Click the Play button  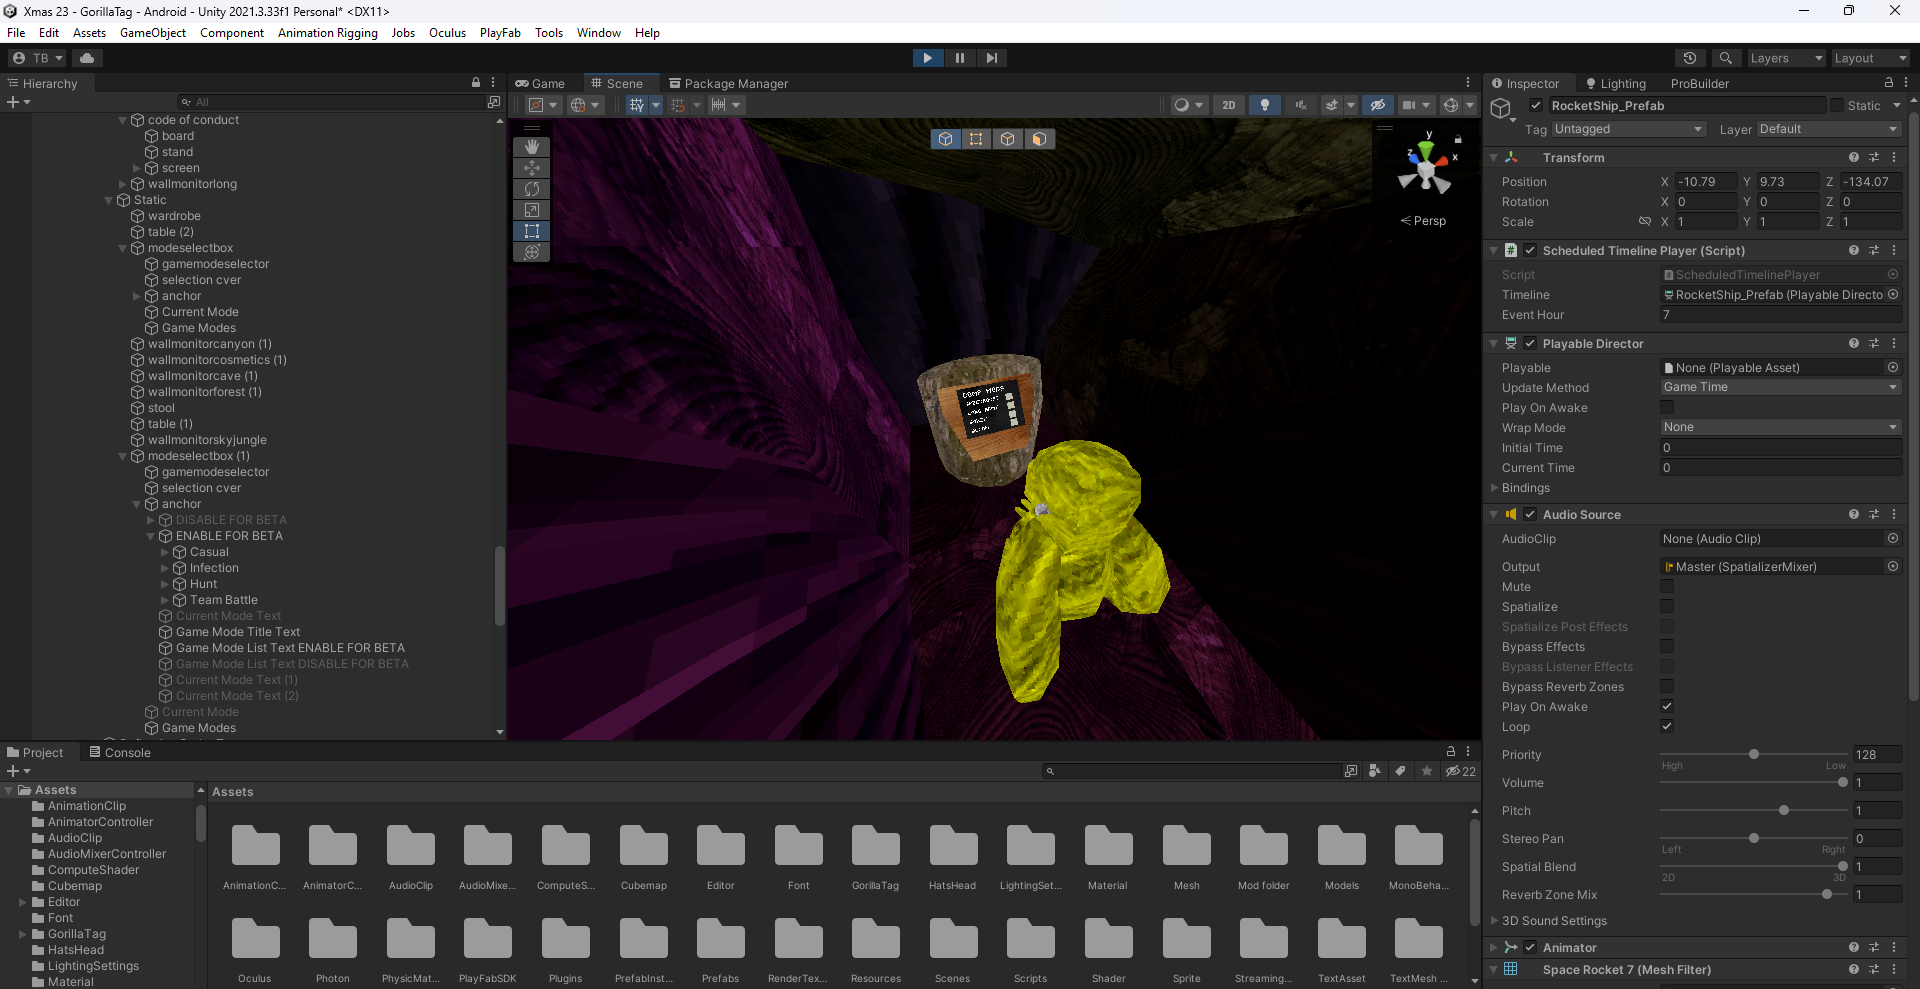pos(927,58)
